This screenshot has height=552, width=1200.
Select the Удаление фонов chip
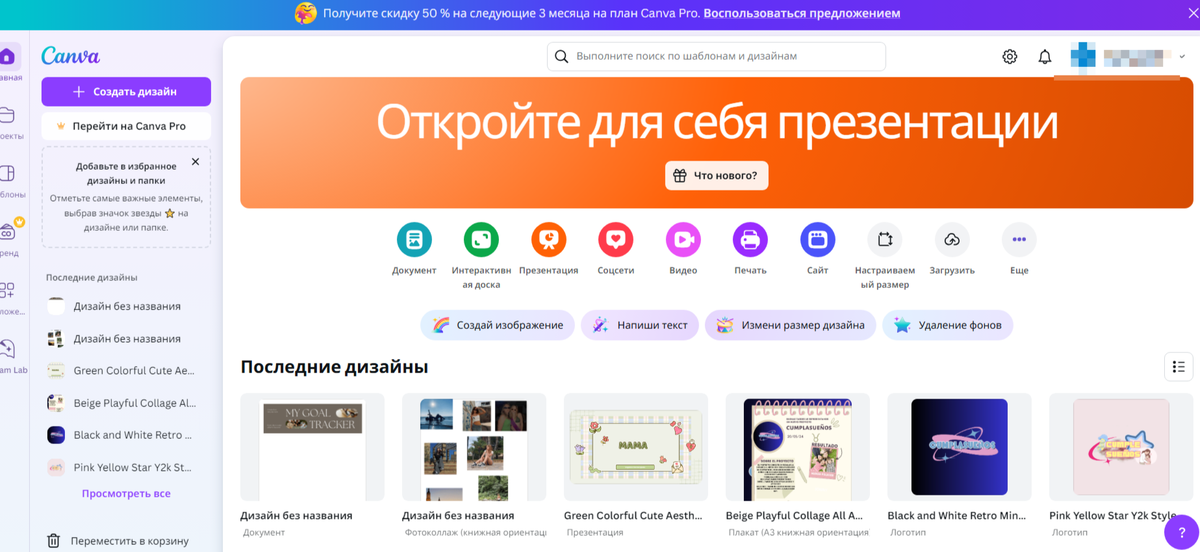click(x=948, y=325)
